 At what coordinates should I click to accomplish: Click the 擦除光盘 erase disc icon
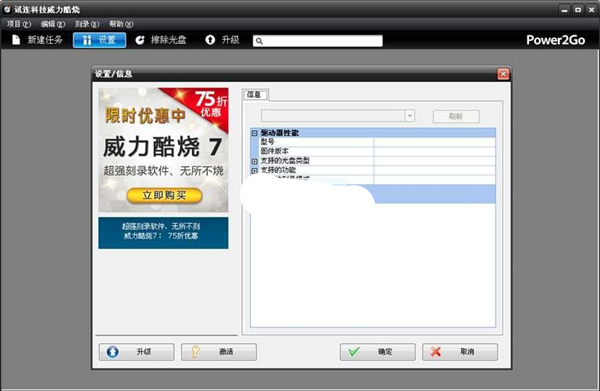tap(140, 40)
